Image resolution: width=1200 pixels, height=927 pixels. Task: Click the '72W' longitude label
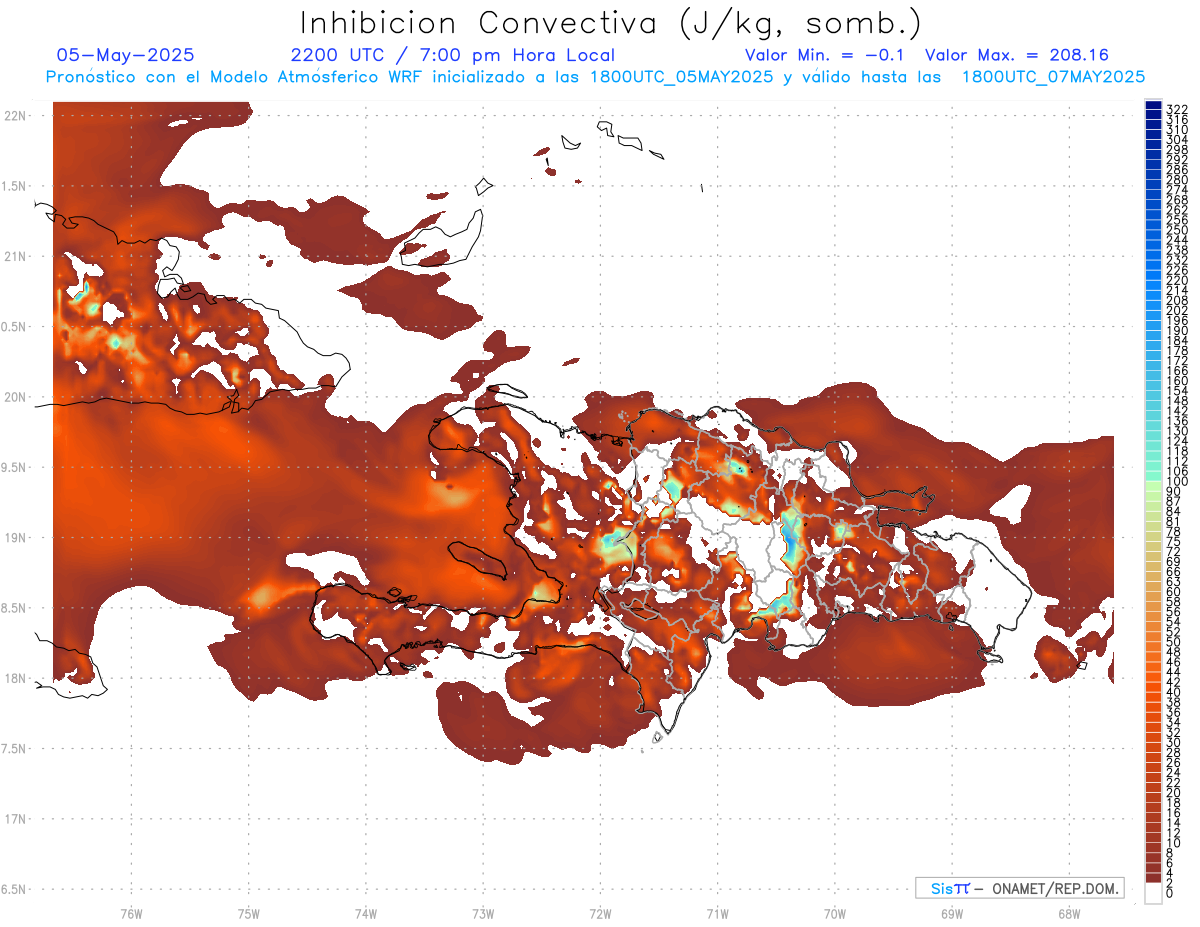pyautogui.click(x=600, y=913)
